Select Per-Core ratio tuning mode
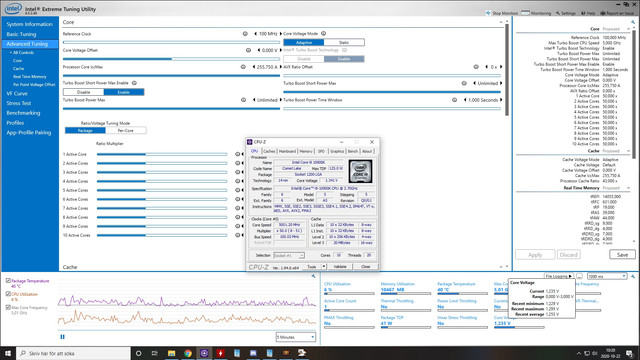Viewport: 640px width, 360px height. click(126, 131)
